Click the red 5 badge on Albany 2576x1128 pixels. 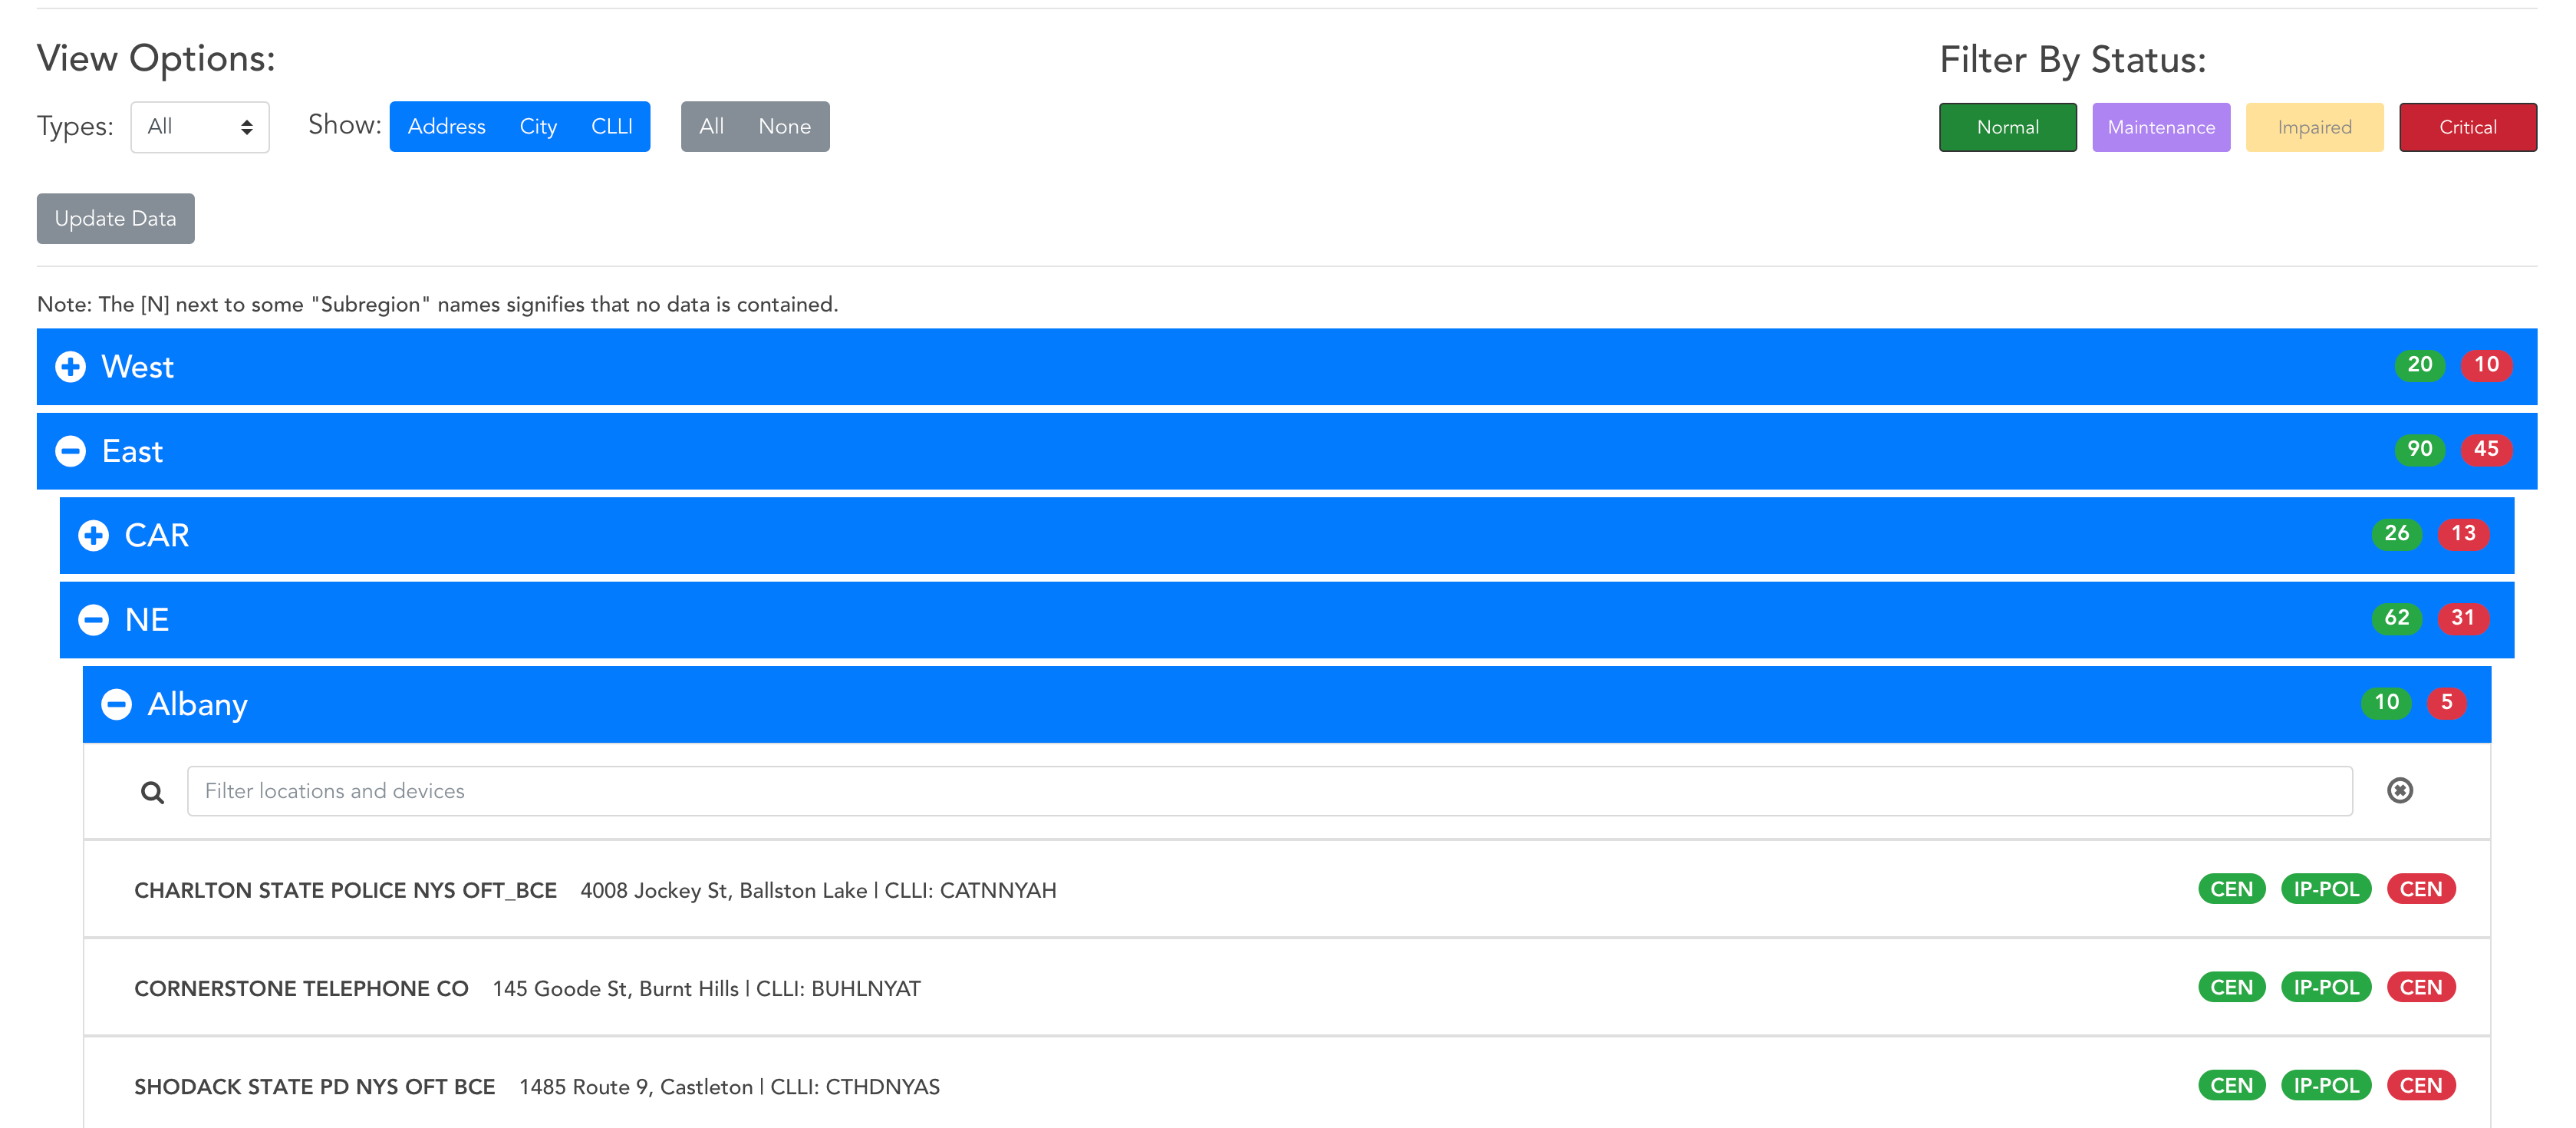2446,702
